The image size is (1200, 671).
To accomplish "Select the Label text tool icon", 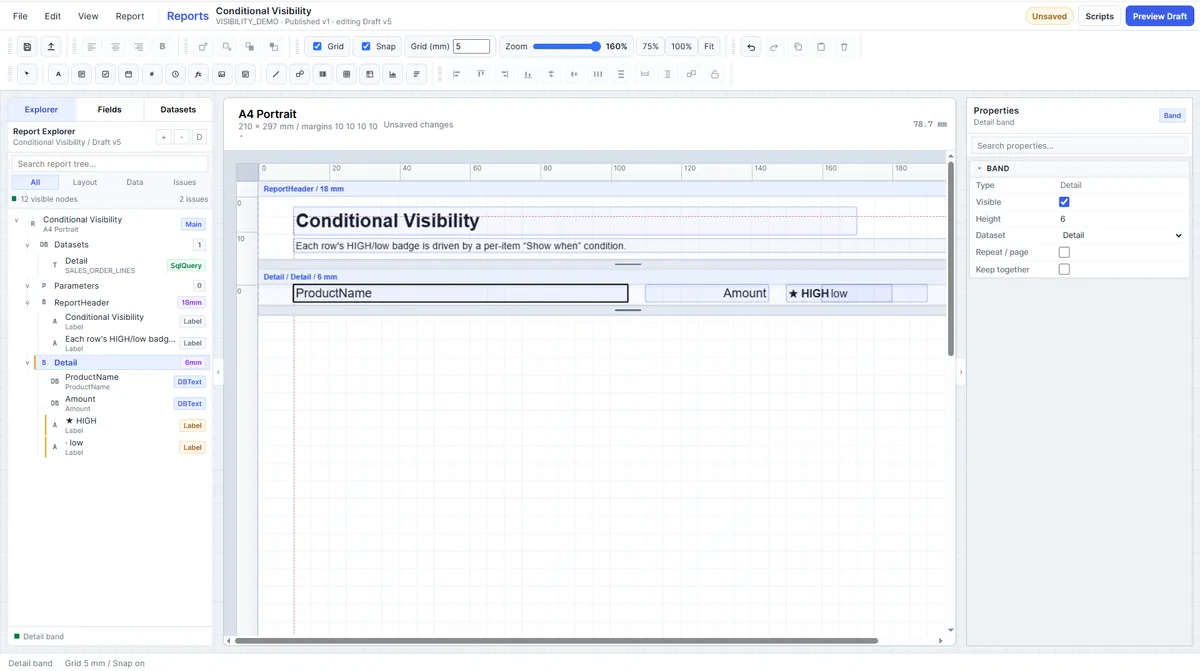I will (x=58, y=74).
